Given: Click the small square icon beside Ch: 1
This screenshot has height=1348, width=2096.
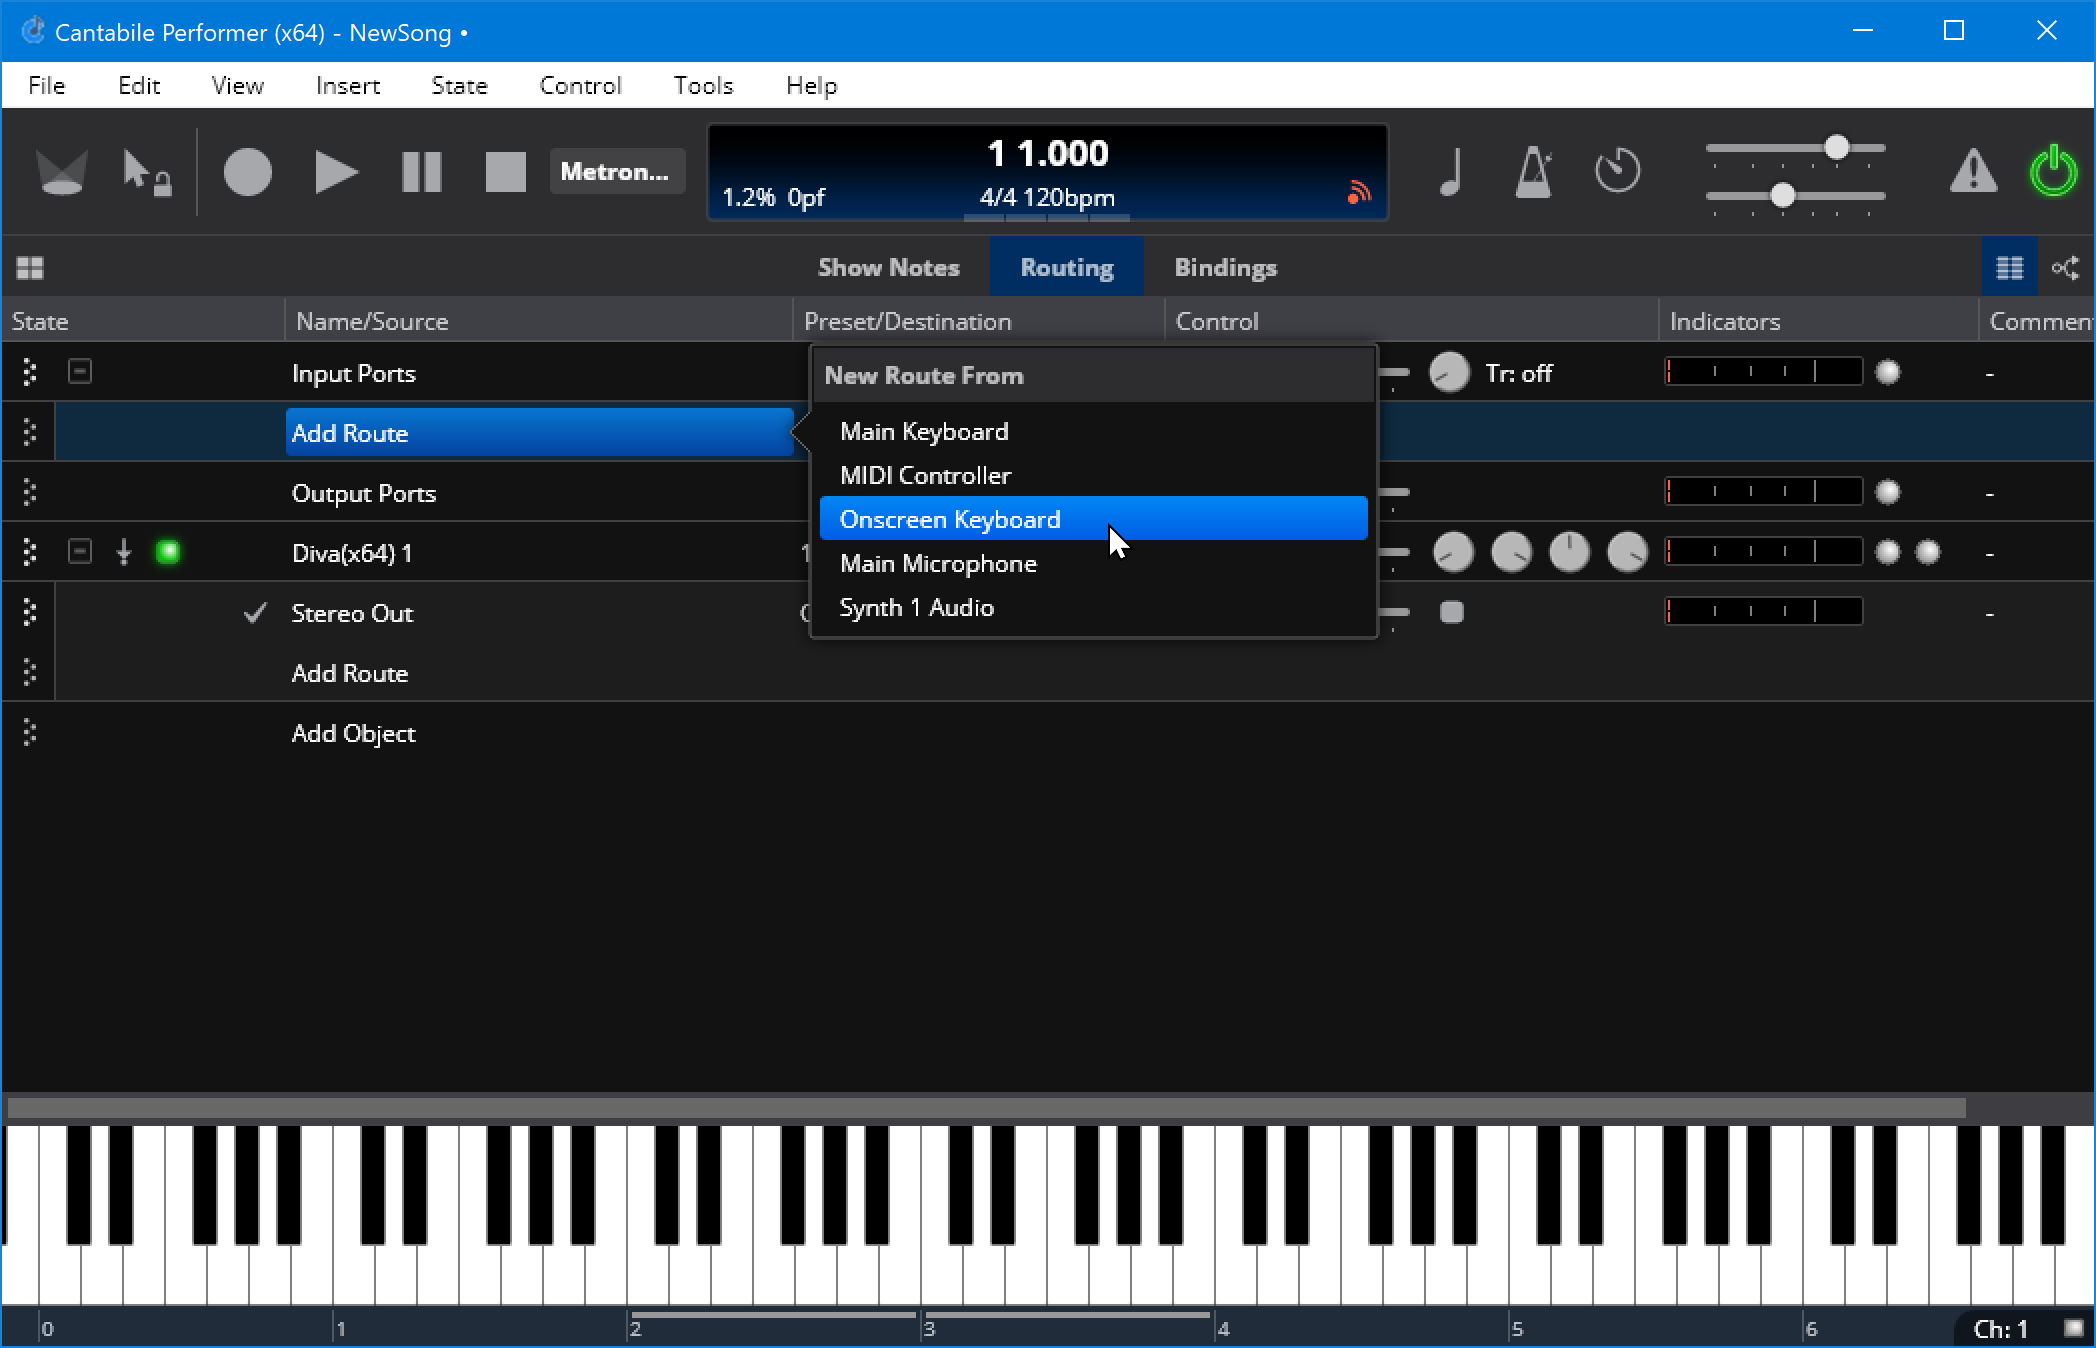Looking at the screenshot, I should [x=2074, y=1328].
